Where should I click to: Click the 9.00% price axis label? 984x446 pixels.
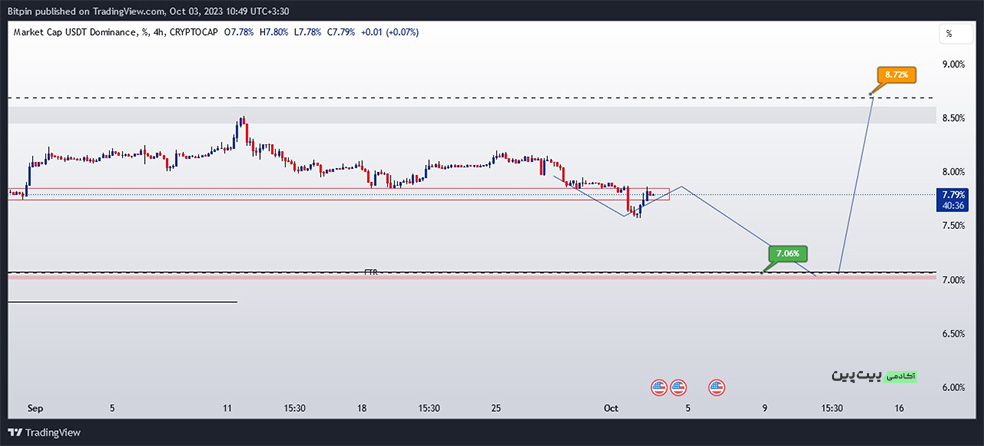pyautogui.click(x=953, y=65)
